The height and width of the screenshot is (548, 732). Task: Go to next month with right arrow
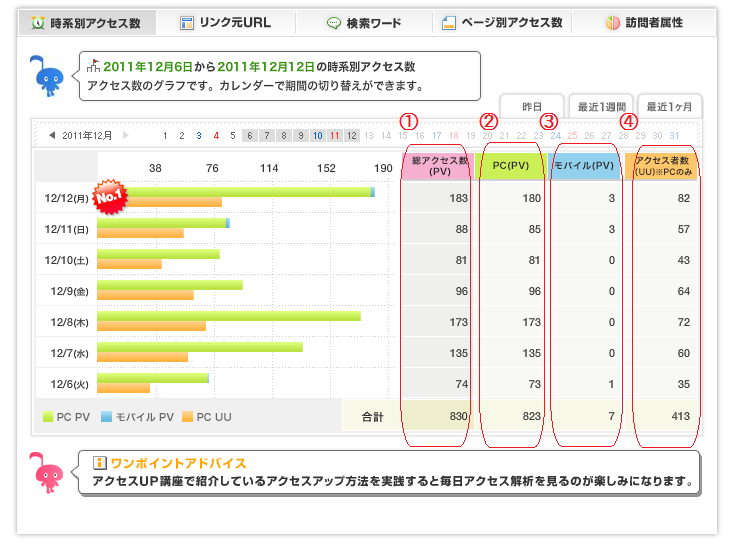(125, 135)
